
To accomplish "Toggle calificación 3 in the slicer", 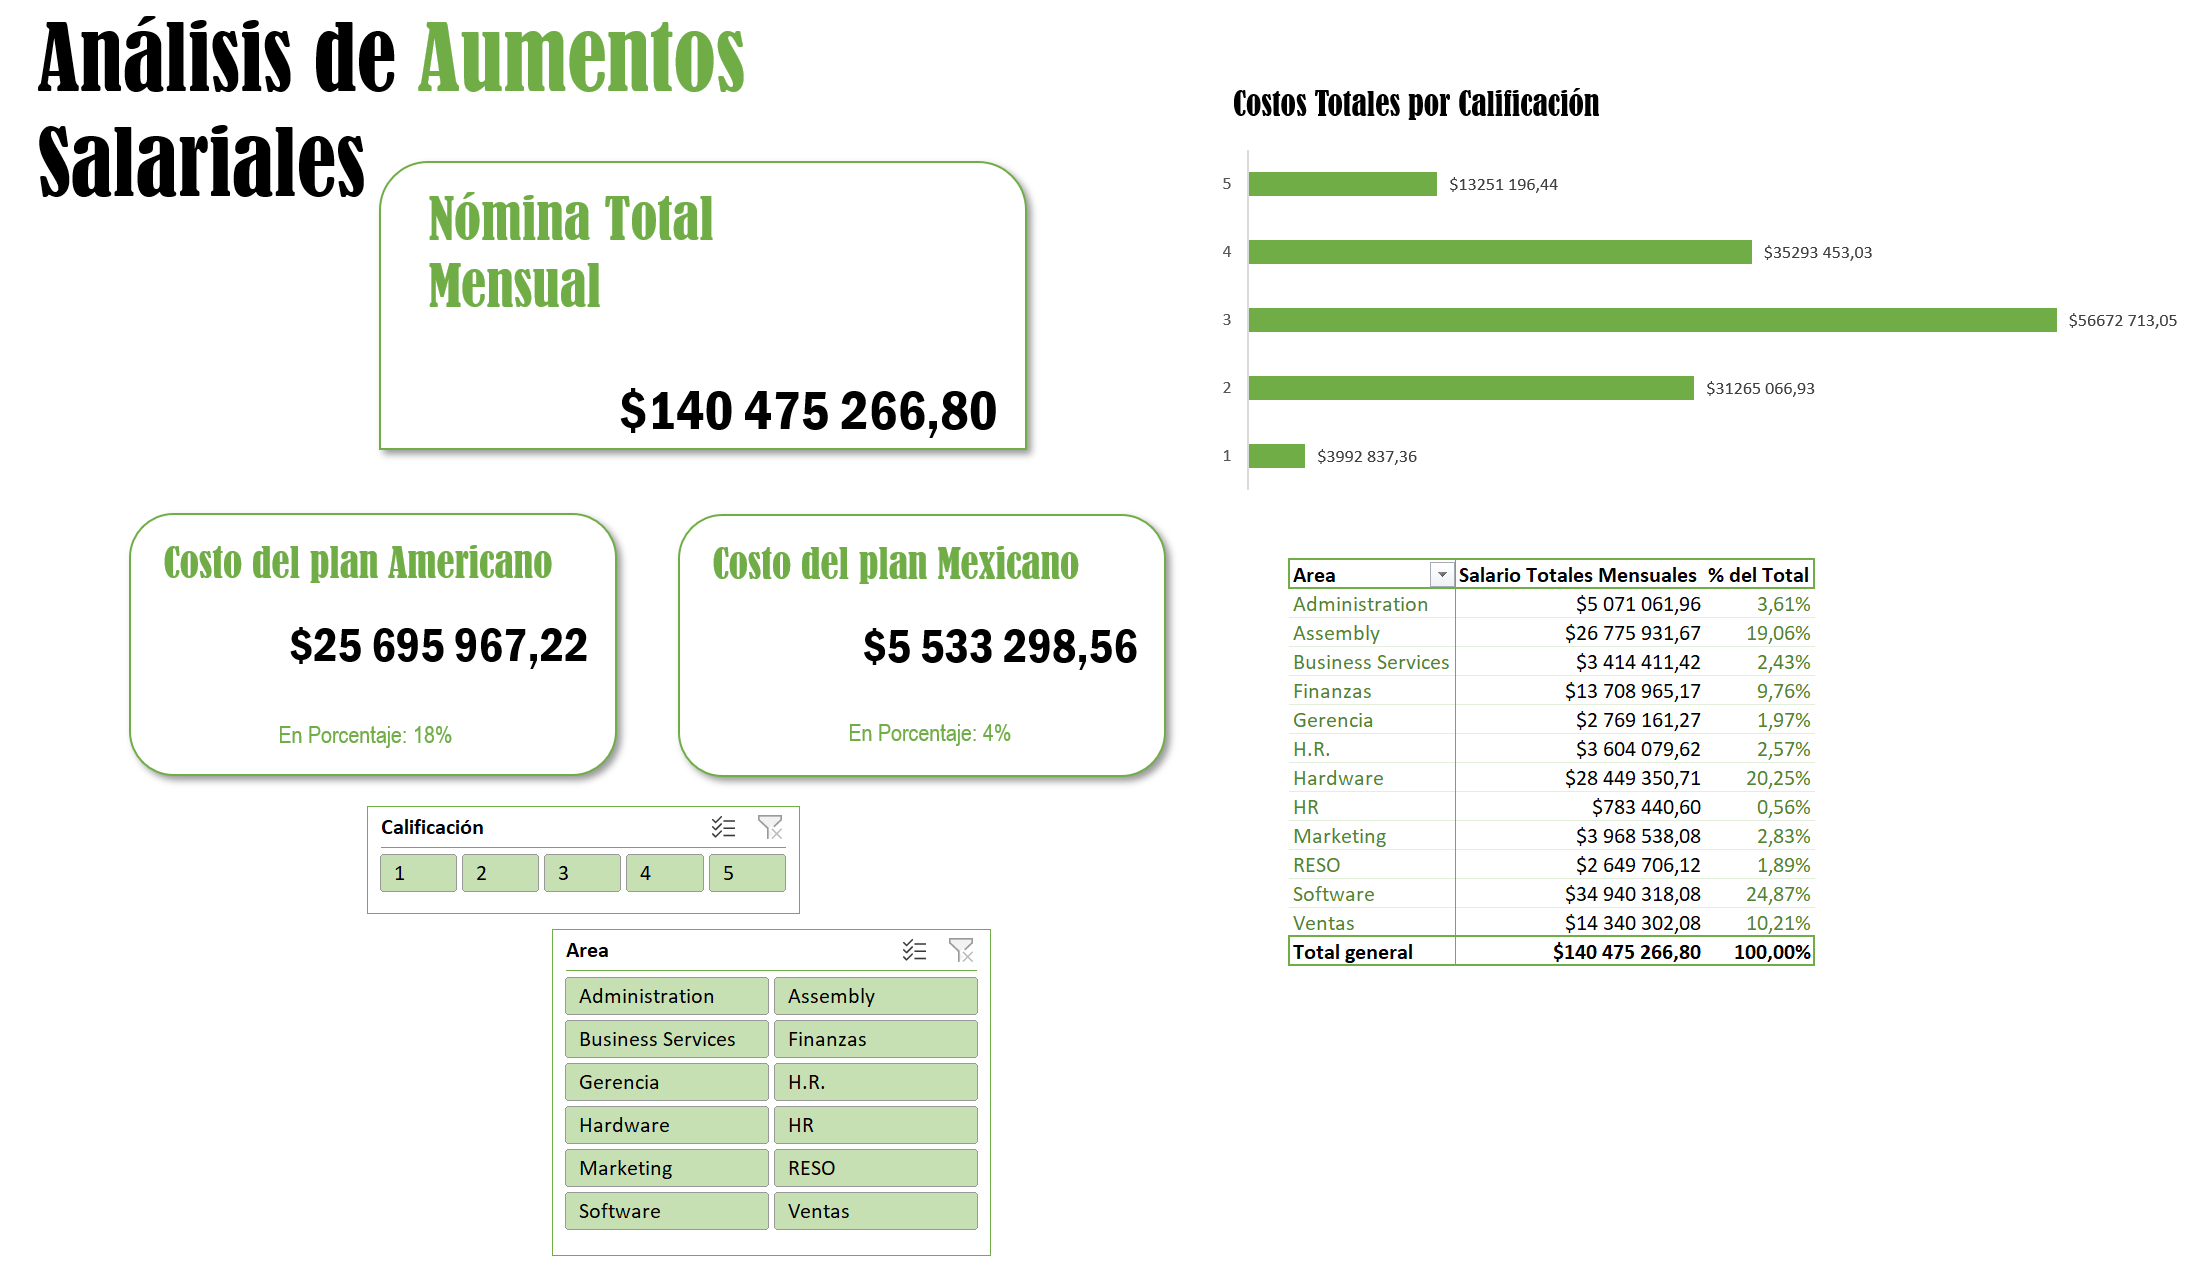I will (x=582, y=872).
